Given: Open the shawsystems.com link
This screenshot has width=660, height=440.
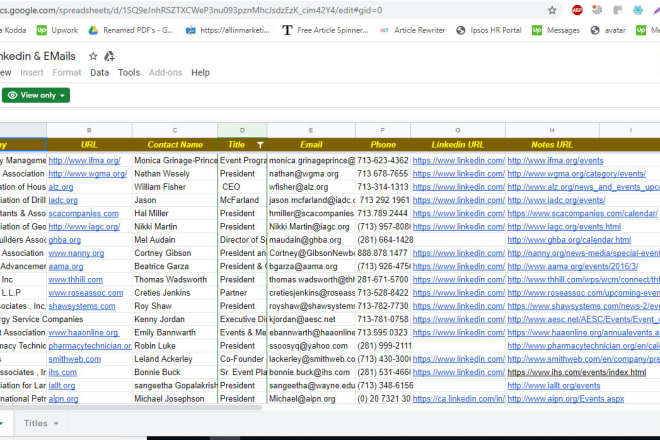Looking at the screenshot, I should click(x=82, y=306).
